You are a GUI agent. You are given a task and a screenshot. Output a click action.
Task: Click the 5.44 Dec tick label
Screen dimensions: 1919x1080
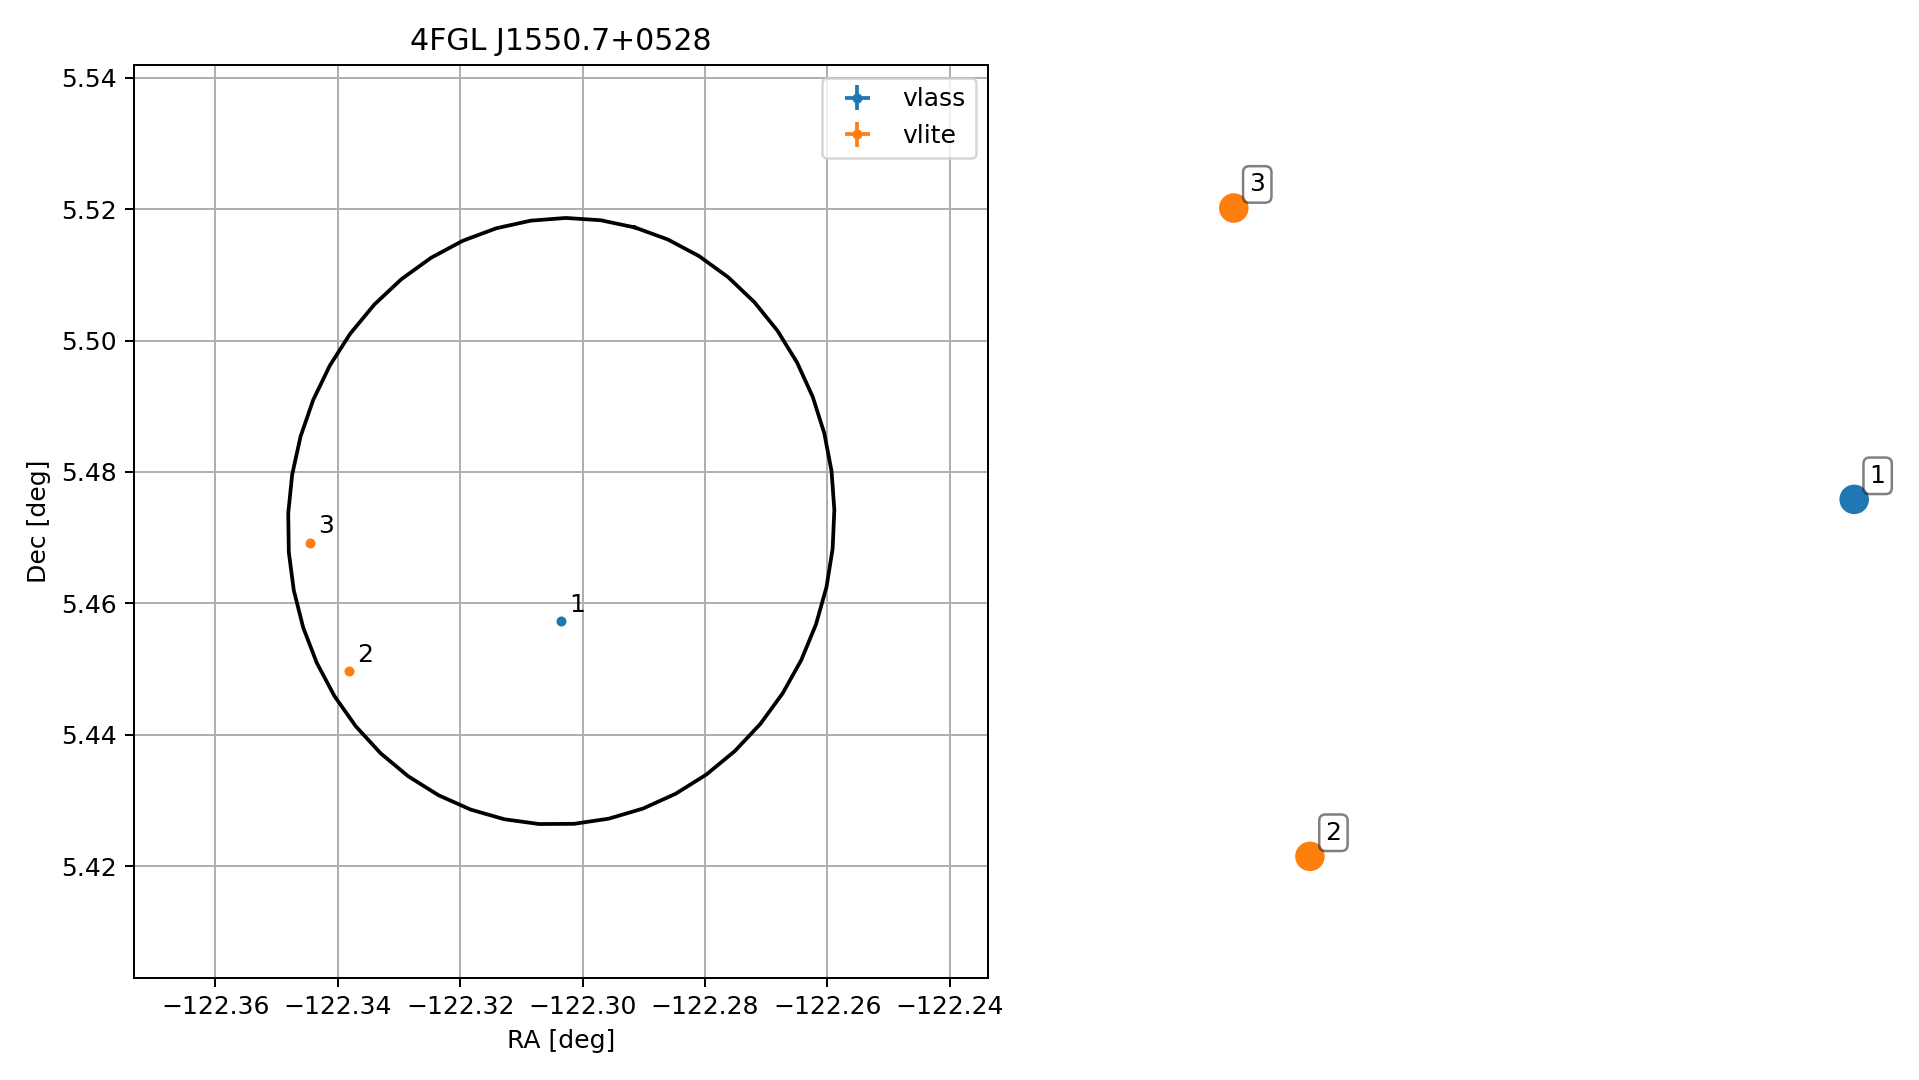[90, 735]
